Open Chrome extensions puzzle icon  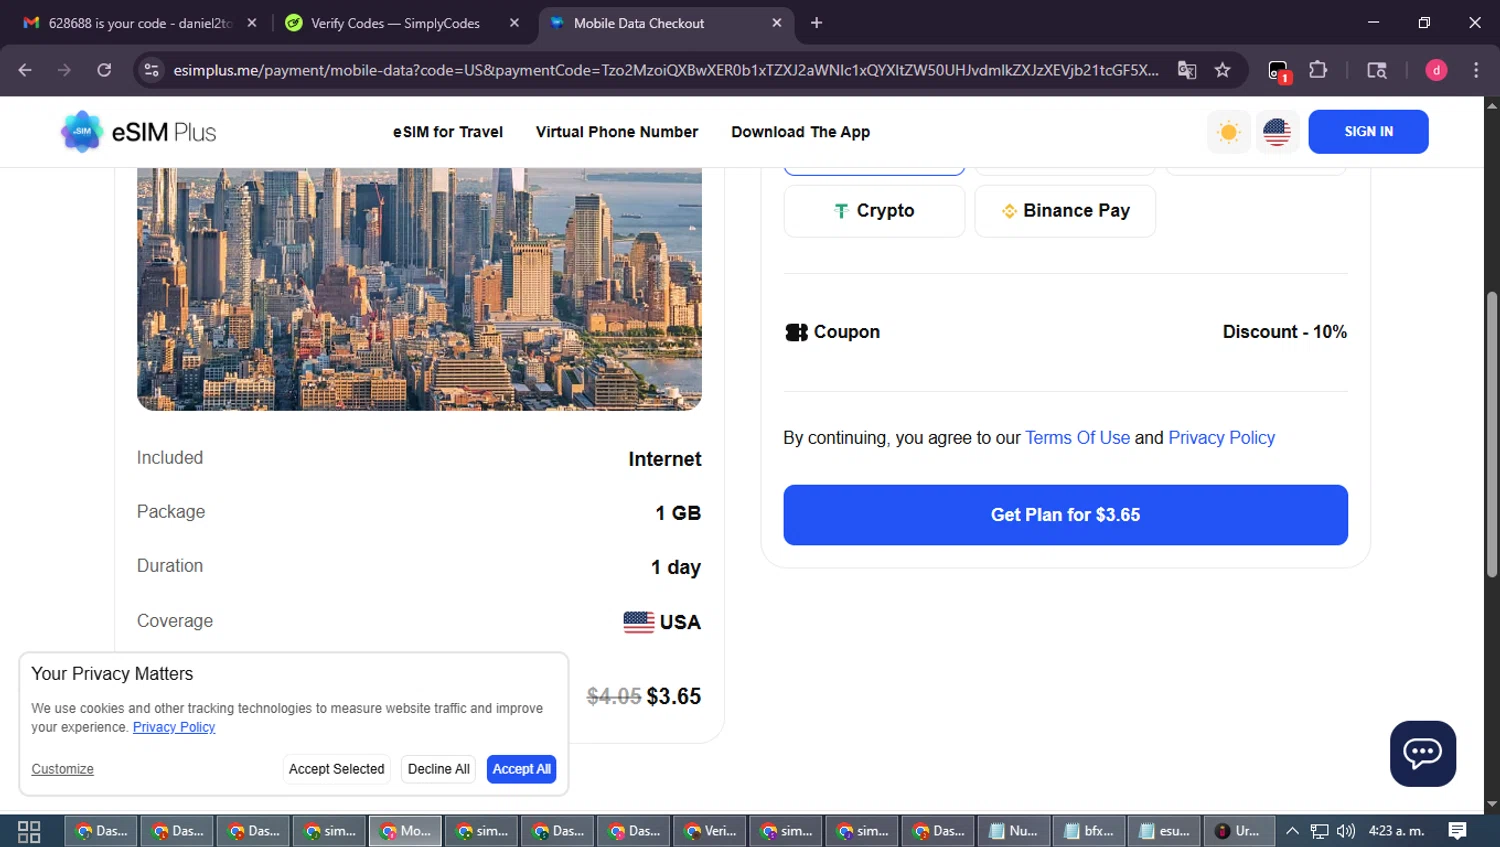[1318, 70]
